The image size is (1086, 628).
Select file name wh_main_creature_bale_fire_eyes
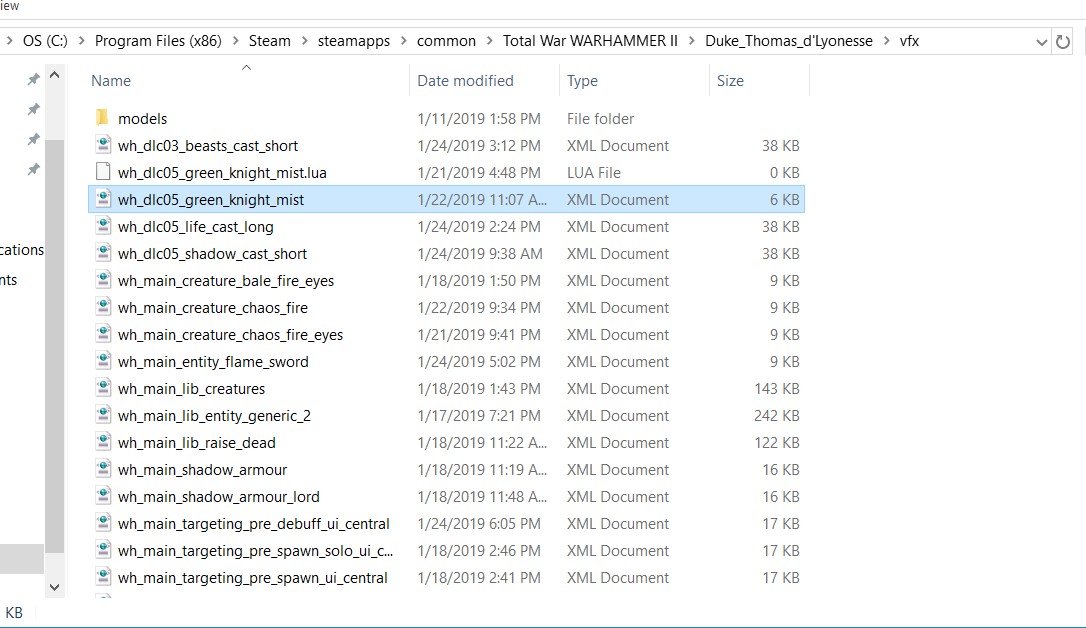[226, 280]
